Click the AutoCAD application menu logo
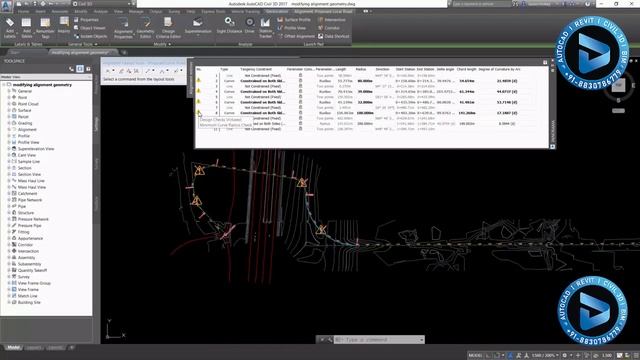The width and height of the screenshot is (640, 360). pyautogui.click(x=6, y=6)
